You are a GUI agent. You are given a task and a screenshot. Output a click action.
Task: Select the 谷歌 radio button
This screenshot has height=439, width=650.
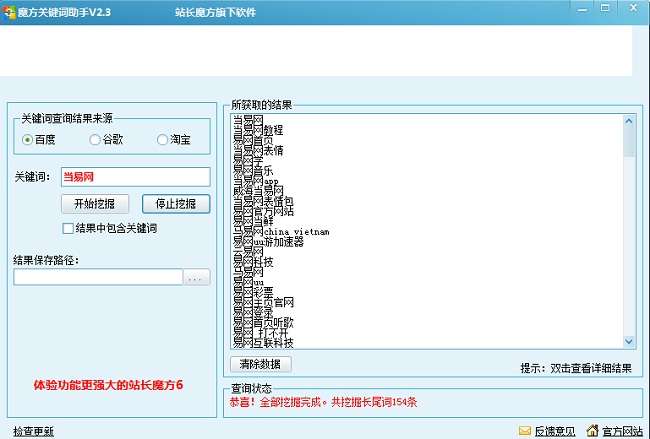[95, 140]
